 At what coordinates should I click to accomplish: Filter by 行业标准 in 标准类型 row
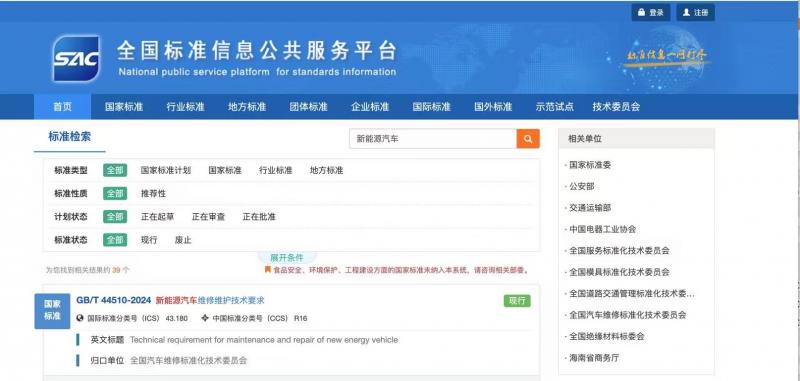click(x=276, y=170)
